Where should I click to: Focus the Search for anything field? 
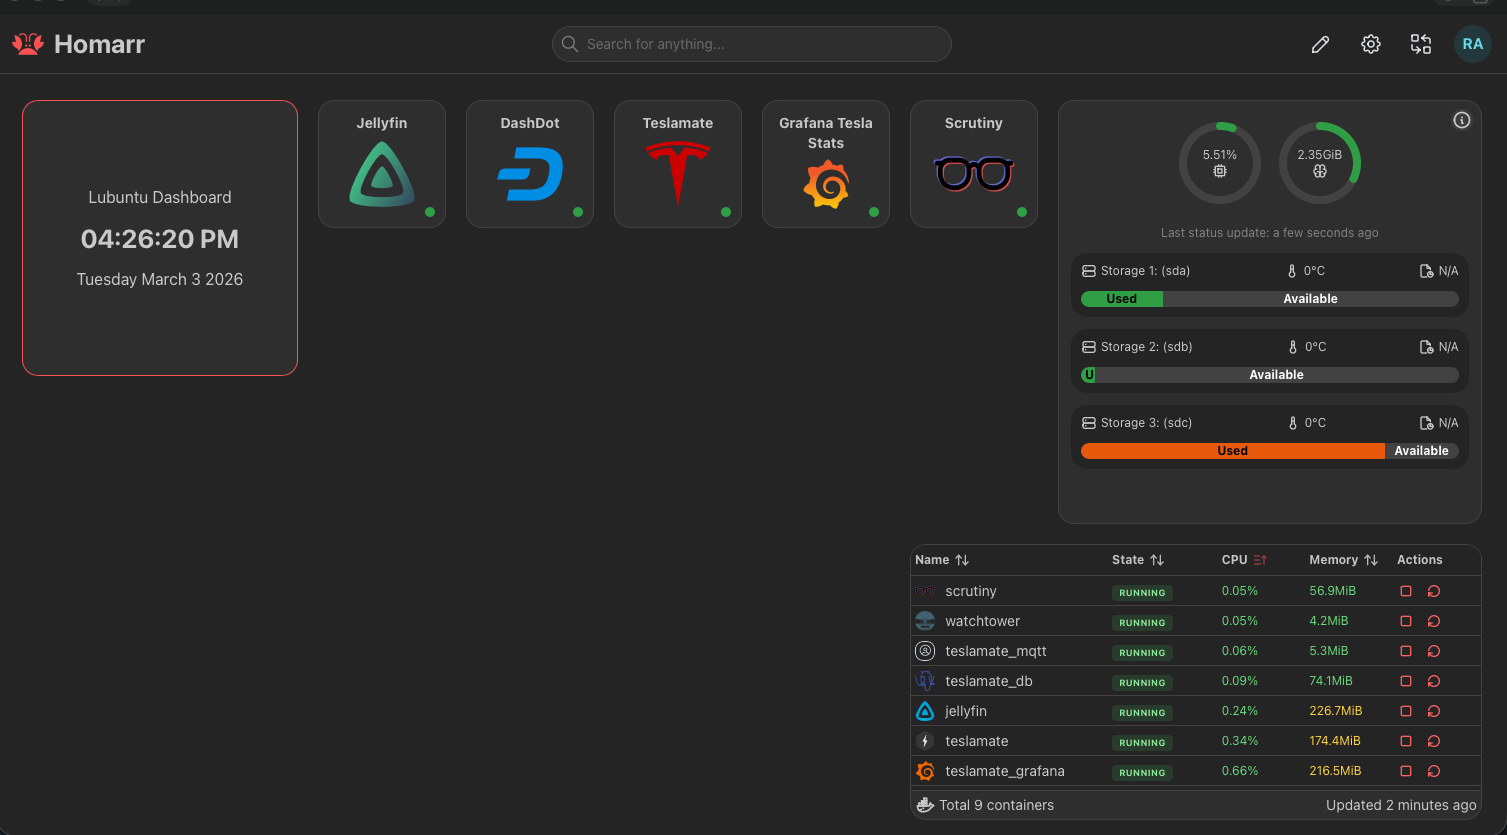[x=752, y=44]
